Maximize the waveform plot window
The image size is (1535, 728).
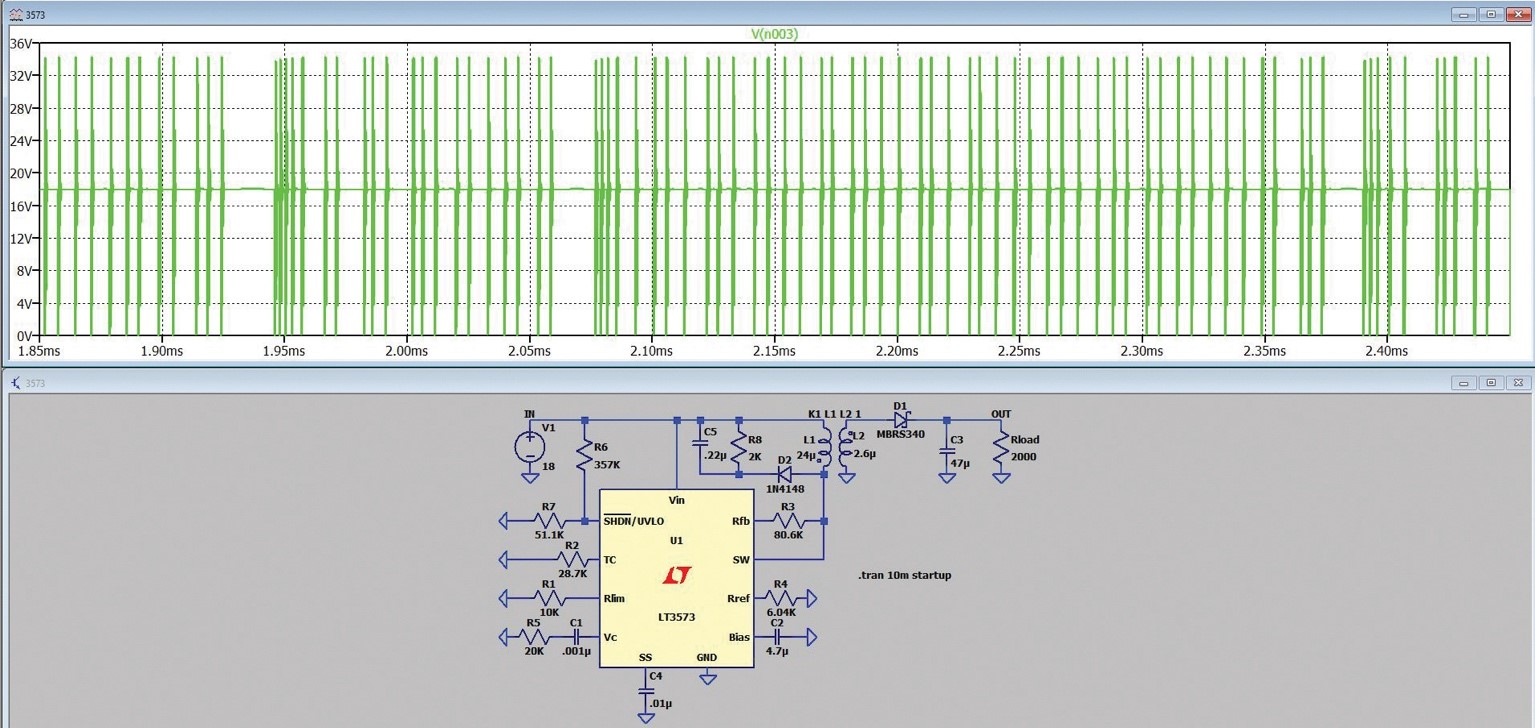pyautogui.click(x=1490, y=15)
